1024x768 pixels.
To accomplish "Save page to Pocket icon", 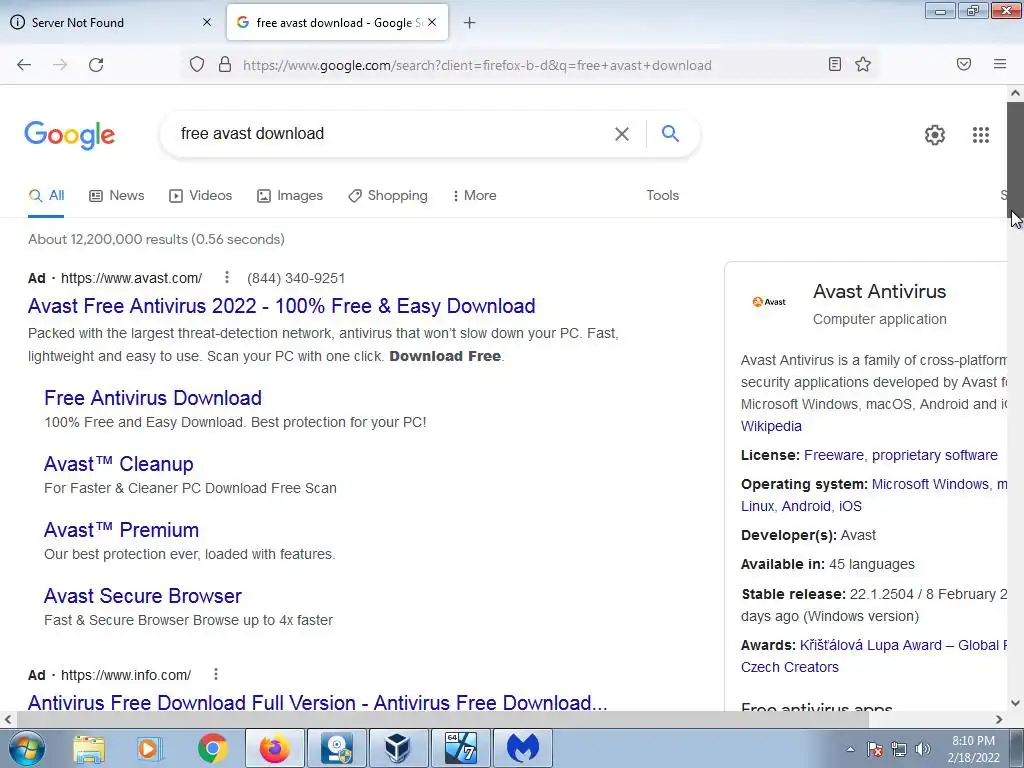I will [x=964, y=64].
